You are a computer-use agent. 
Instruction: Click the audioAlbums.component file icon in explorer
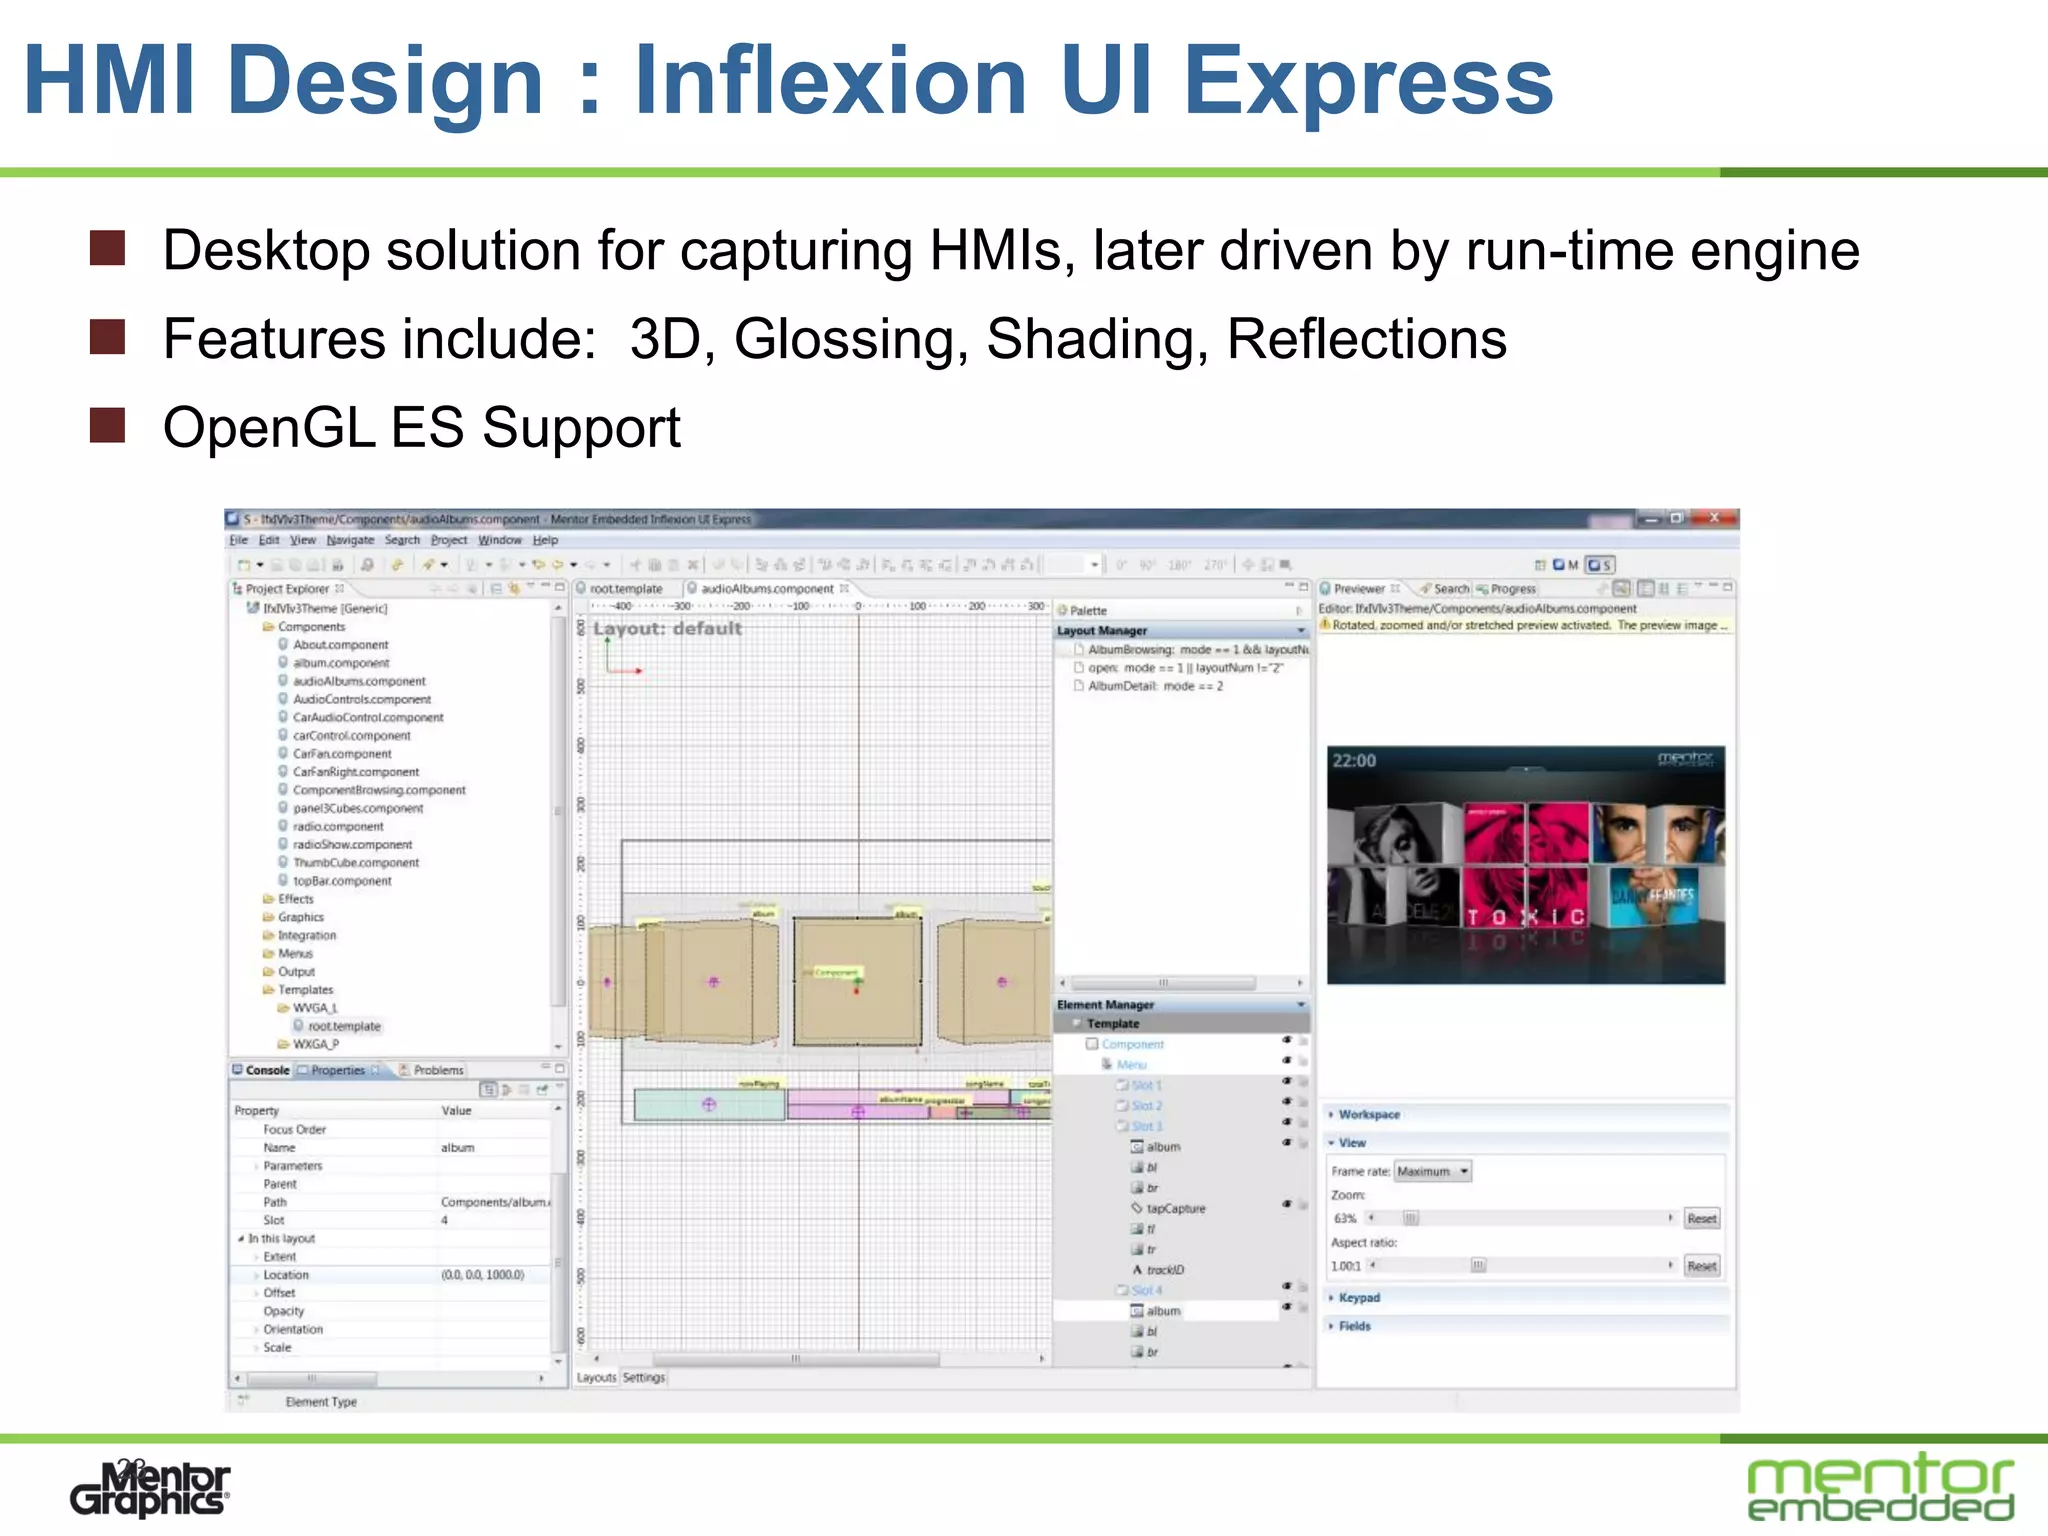283,681
